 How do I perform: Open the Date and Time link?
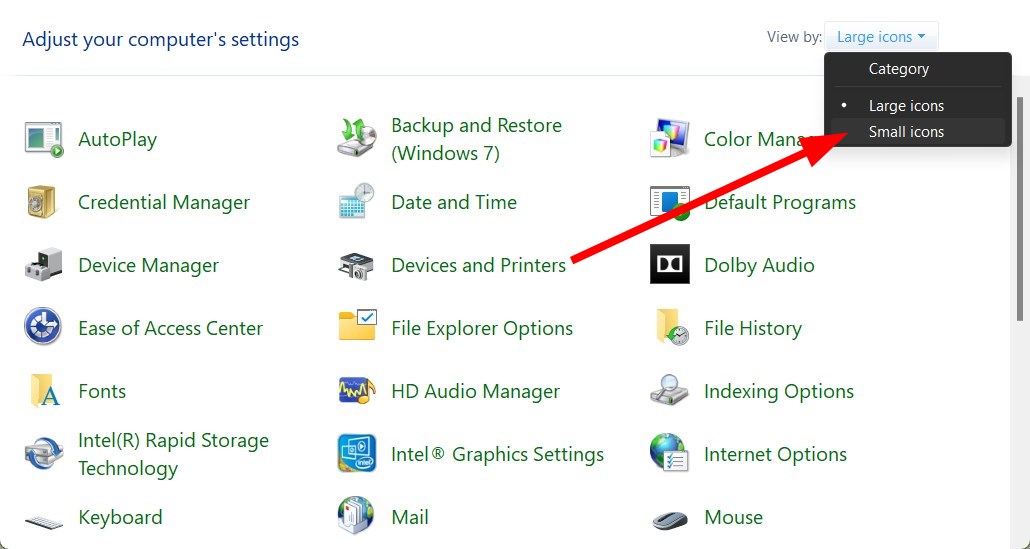click(x=454, y=202)
